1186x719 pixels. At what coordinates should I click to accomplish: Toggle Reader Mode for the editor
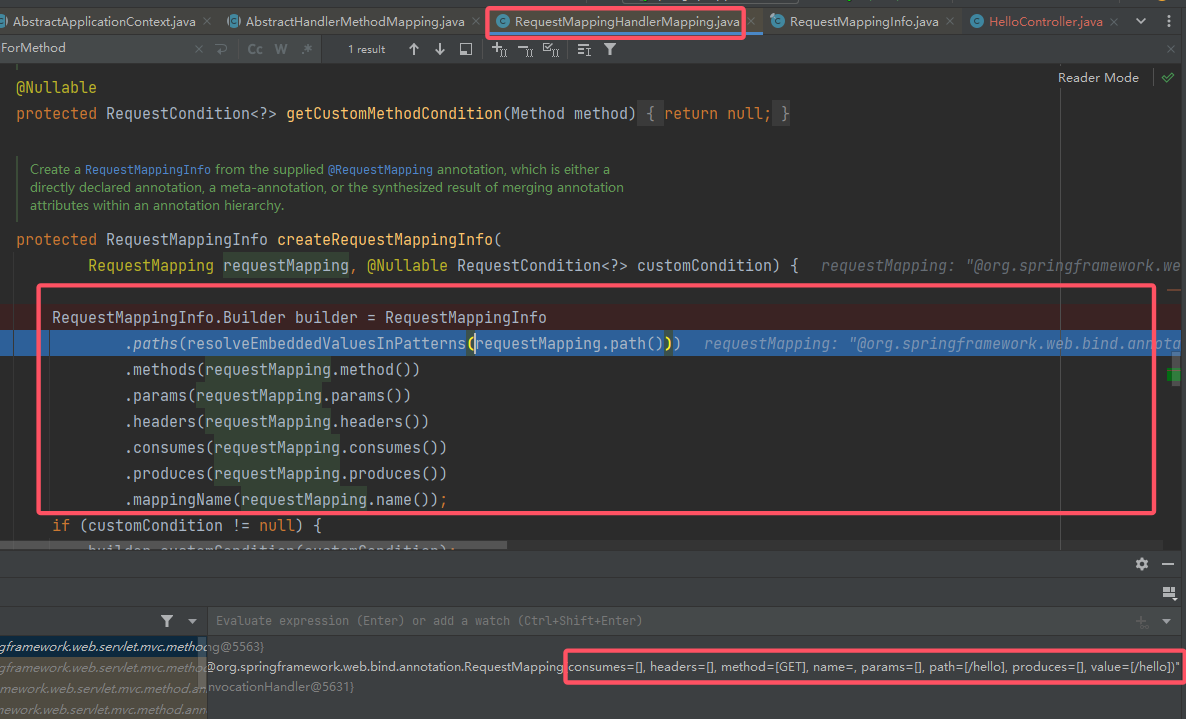point(1098,77)
